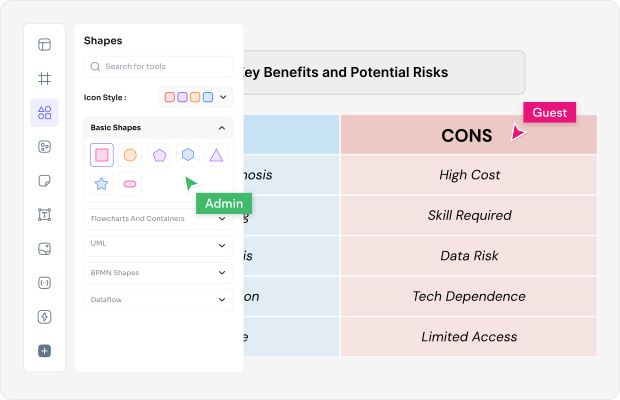
Task: Pick the star basic shape
Action: [x=101, y=184]
